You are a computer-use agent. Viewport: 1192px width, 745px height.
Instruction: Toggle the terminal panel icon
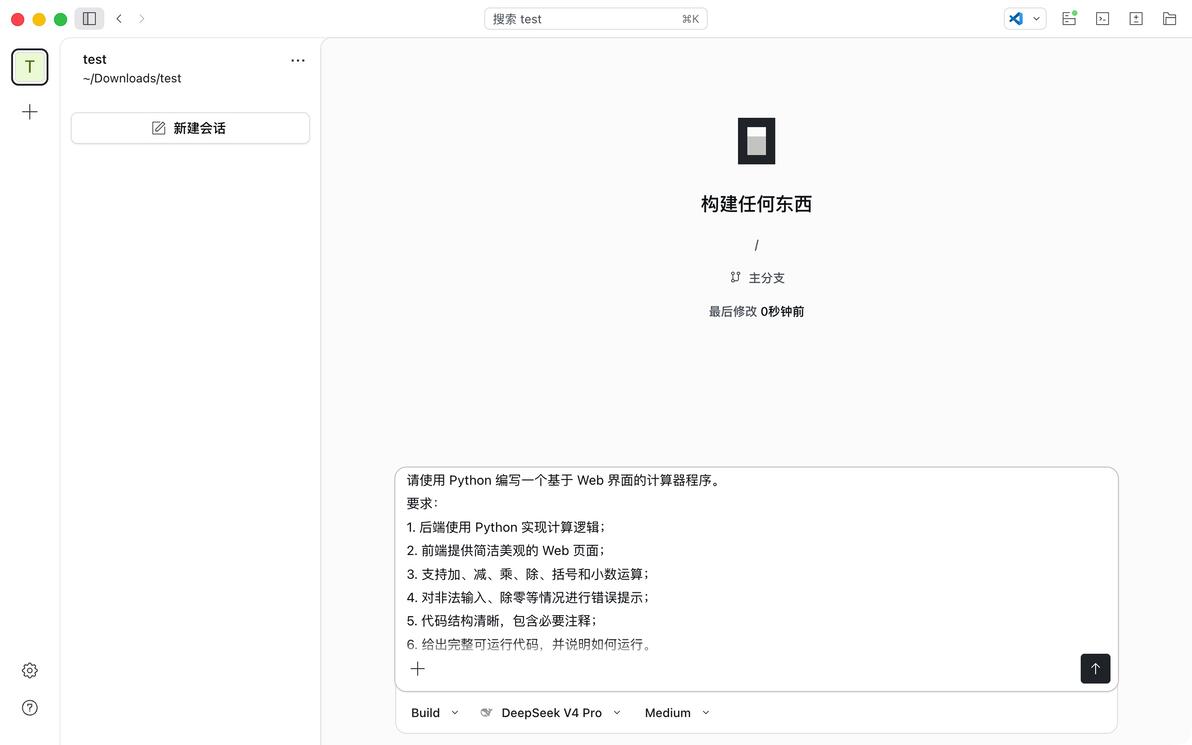tap(1102, 19)
